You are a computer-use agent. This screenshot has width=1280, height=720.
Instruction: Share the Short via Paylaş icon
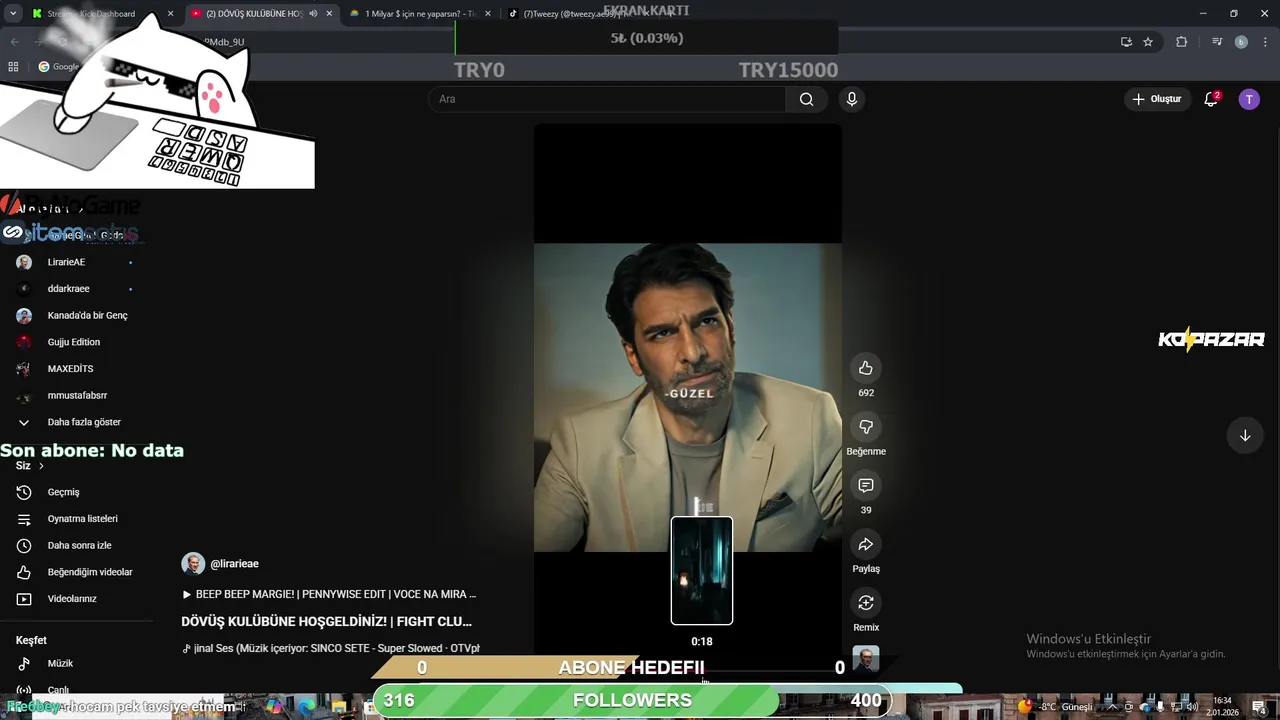(866, 544)
